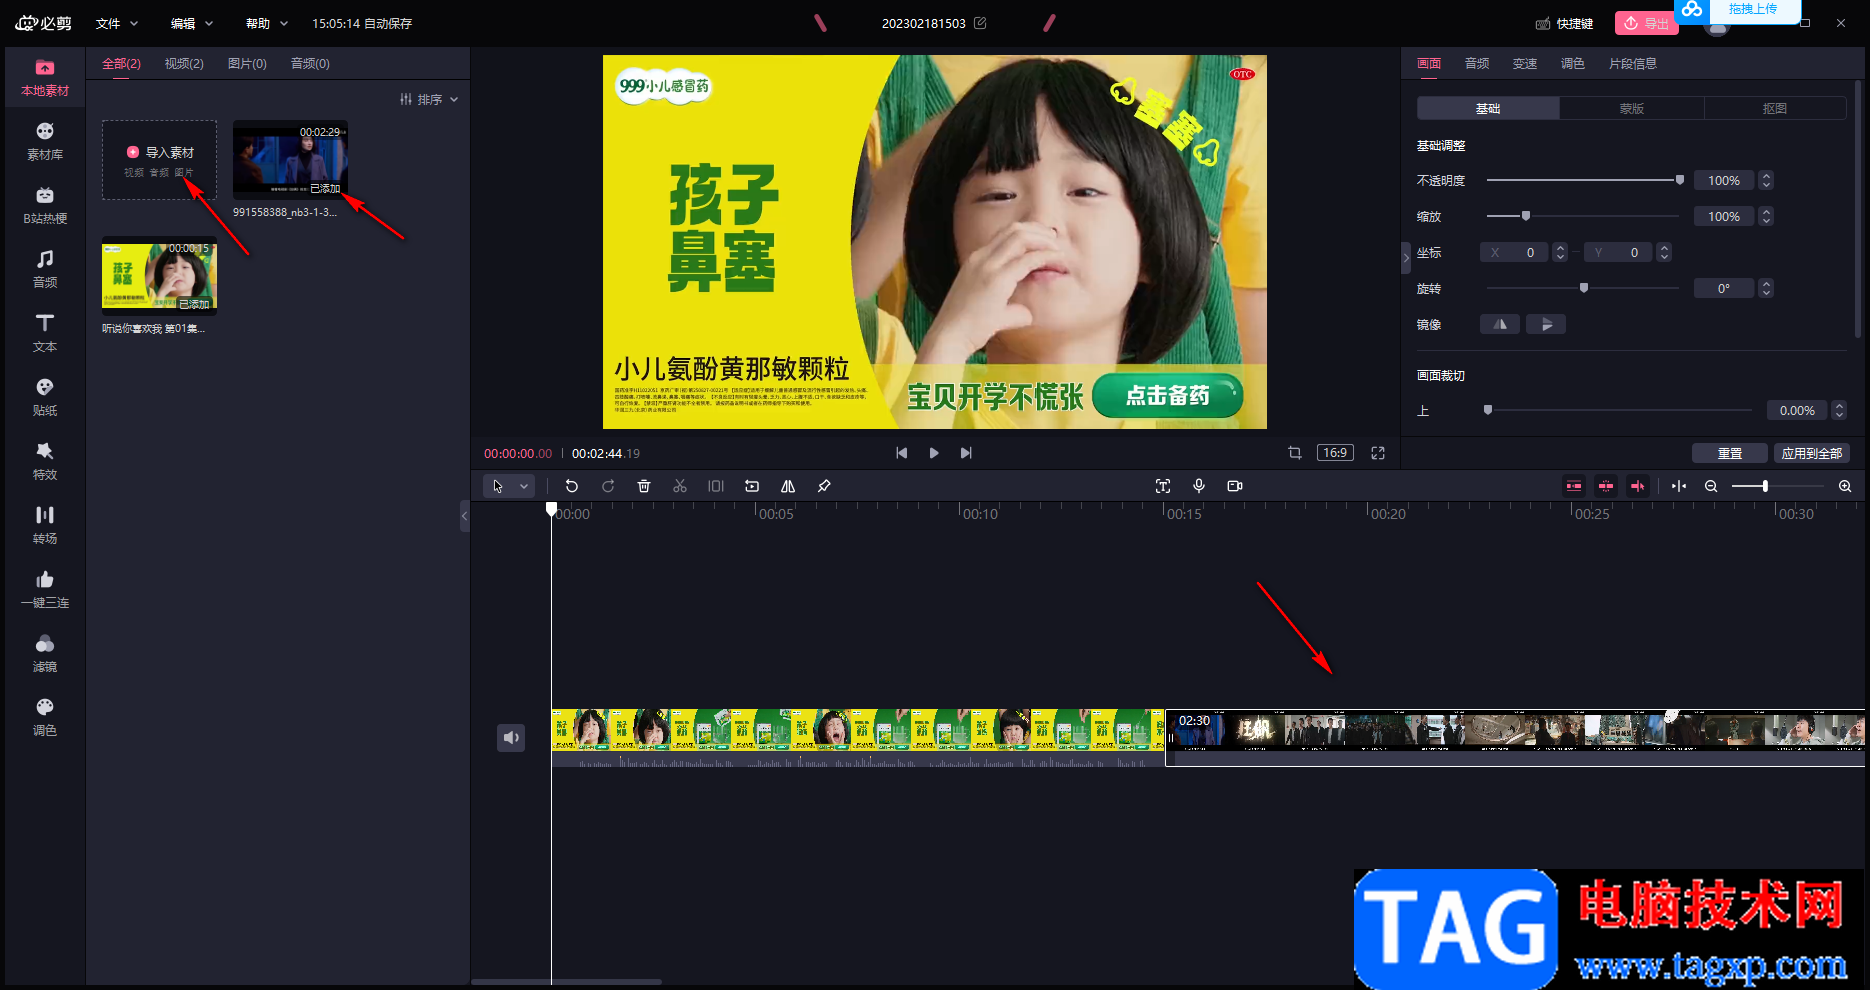Start voice recording with microphone icon
The width and height of the screenshot is (1870, 990).
pyautogui.click(x=1199, y=486)
